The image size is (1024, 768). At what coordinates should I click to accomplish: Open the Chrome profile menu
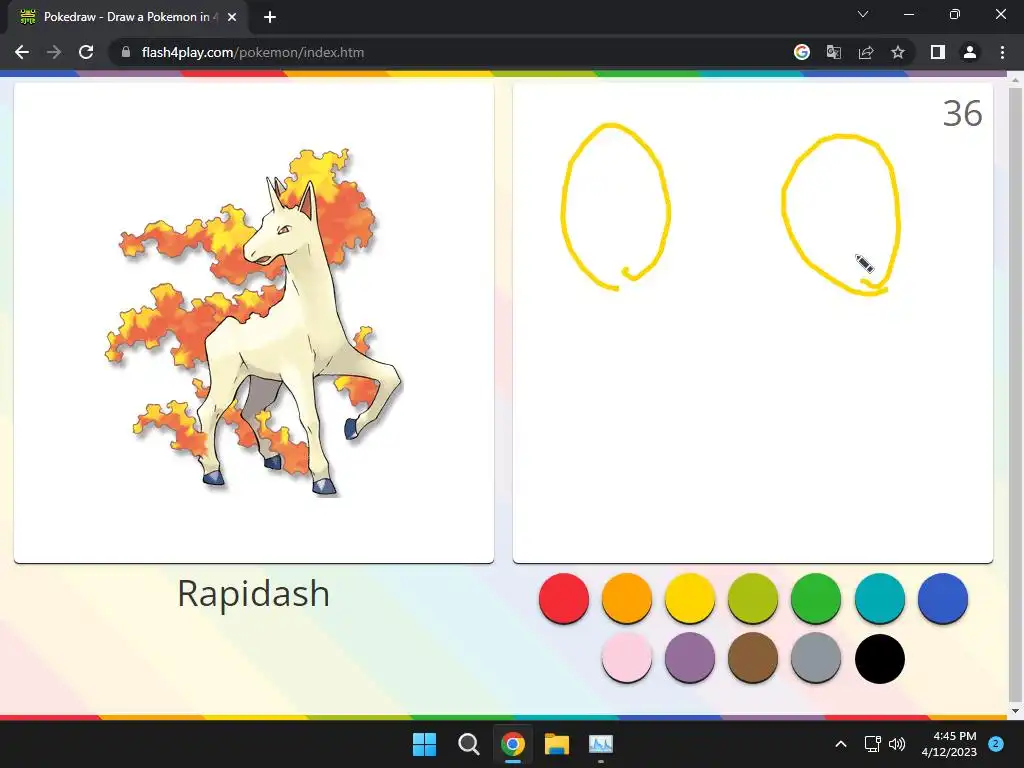(970, 52)
